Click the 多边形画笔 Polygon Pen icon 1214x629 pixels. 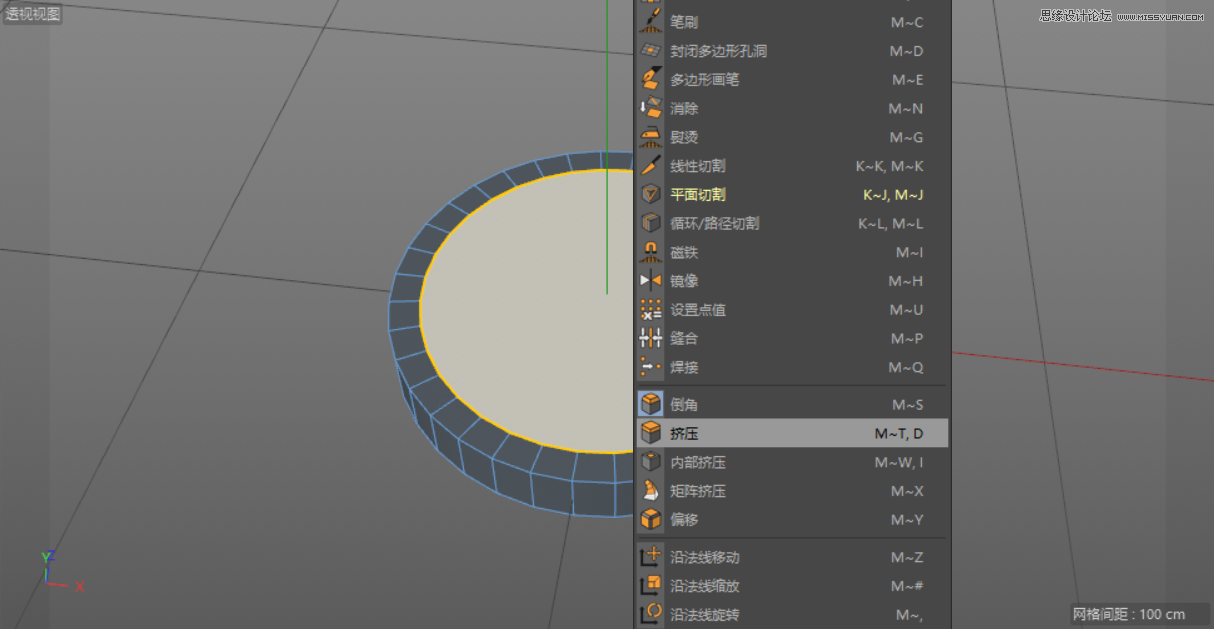pyautogui.click(x=651, y=80)
